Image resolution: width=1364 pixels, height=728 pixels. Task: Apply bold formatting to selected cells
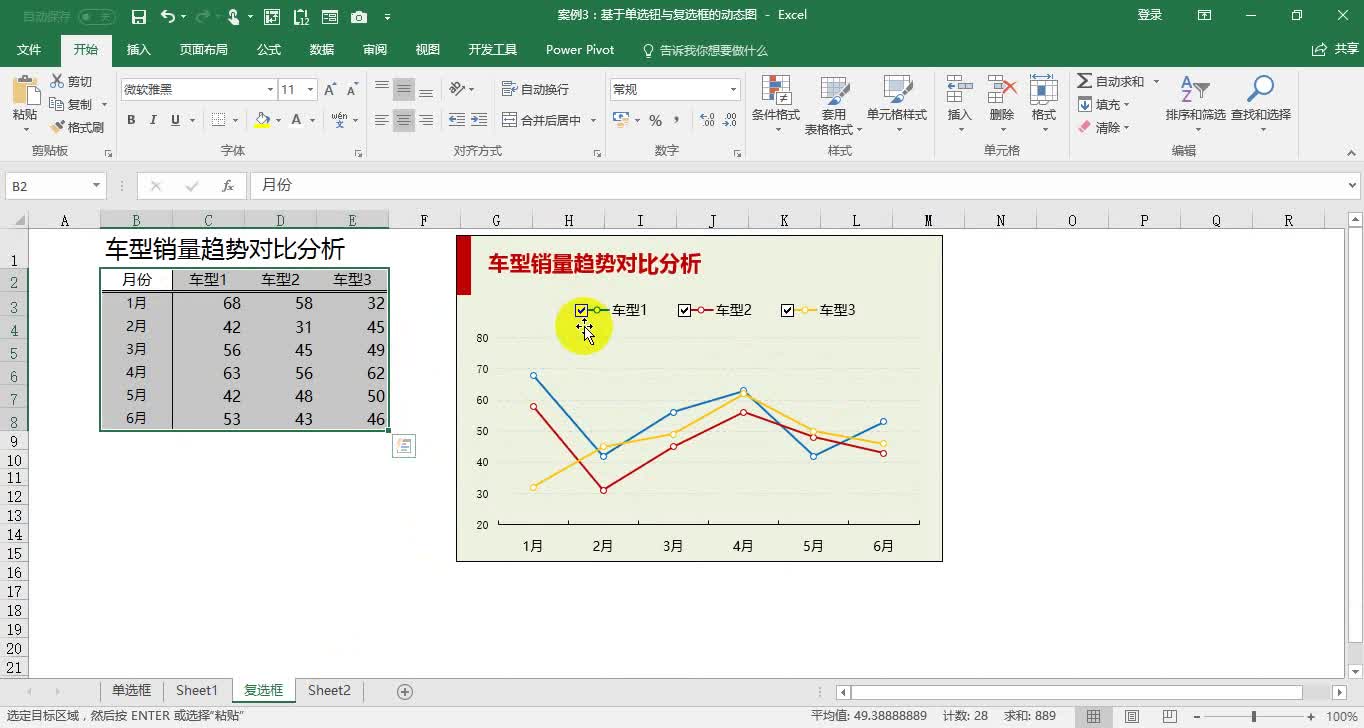[x=130, y=119]
